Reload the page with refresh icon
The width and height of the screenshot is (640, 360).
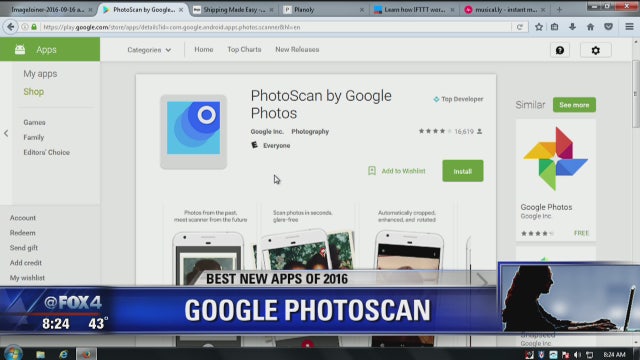point(520,27)
